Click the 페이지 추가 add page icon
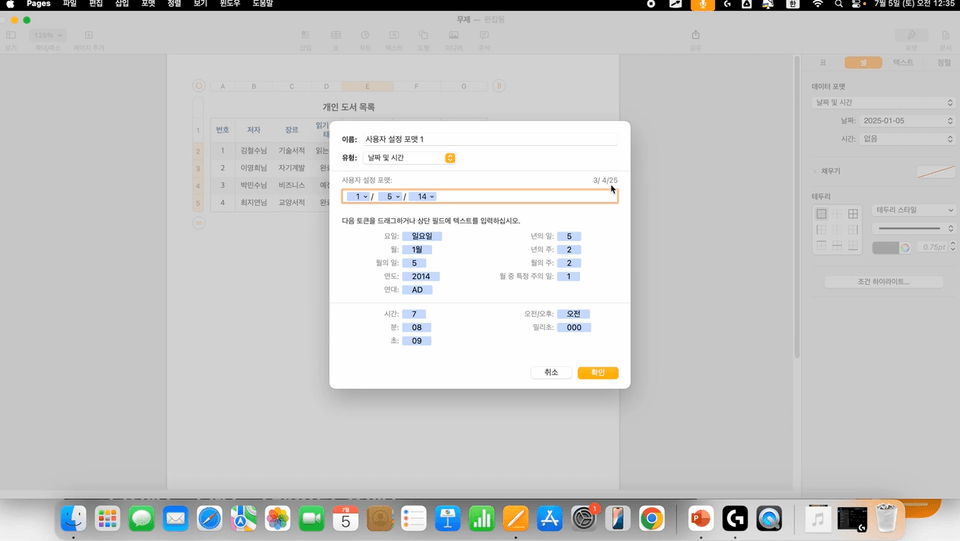 [88, 35]
